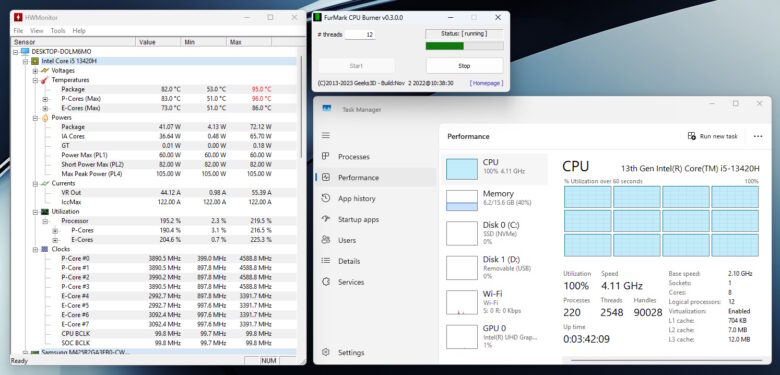Expand the Voltages tree node

35,71
